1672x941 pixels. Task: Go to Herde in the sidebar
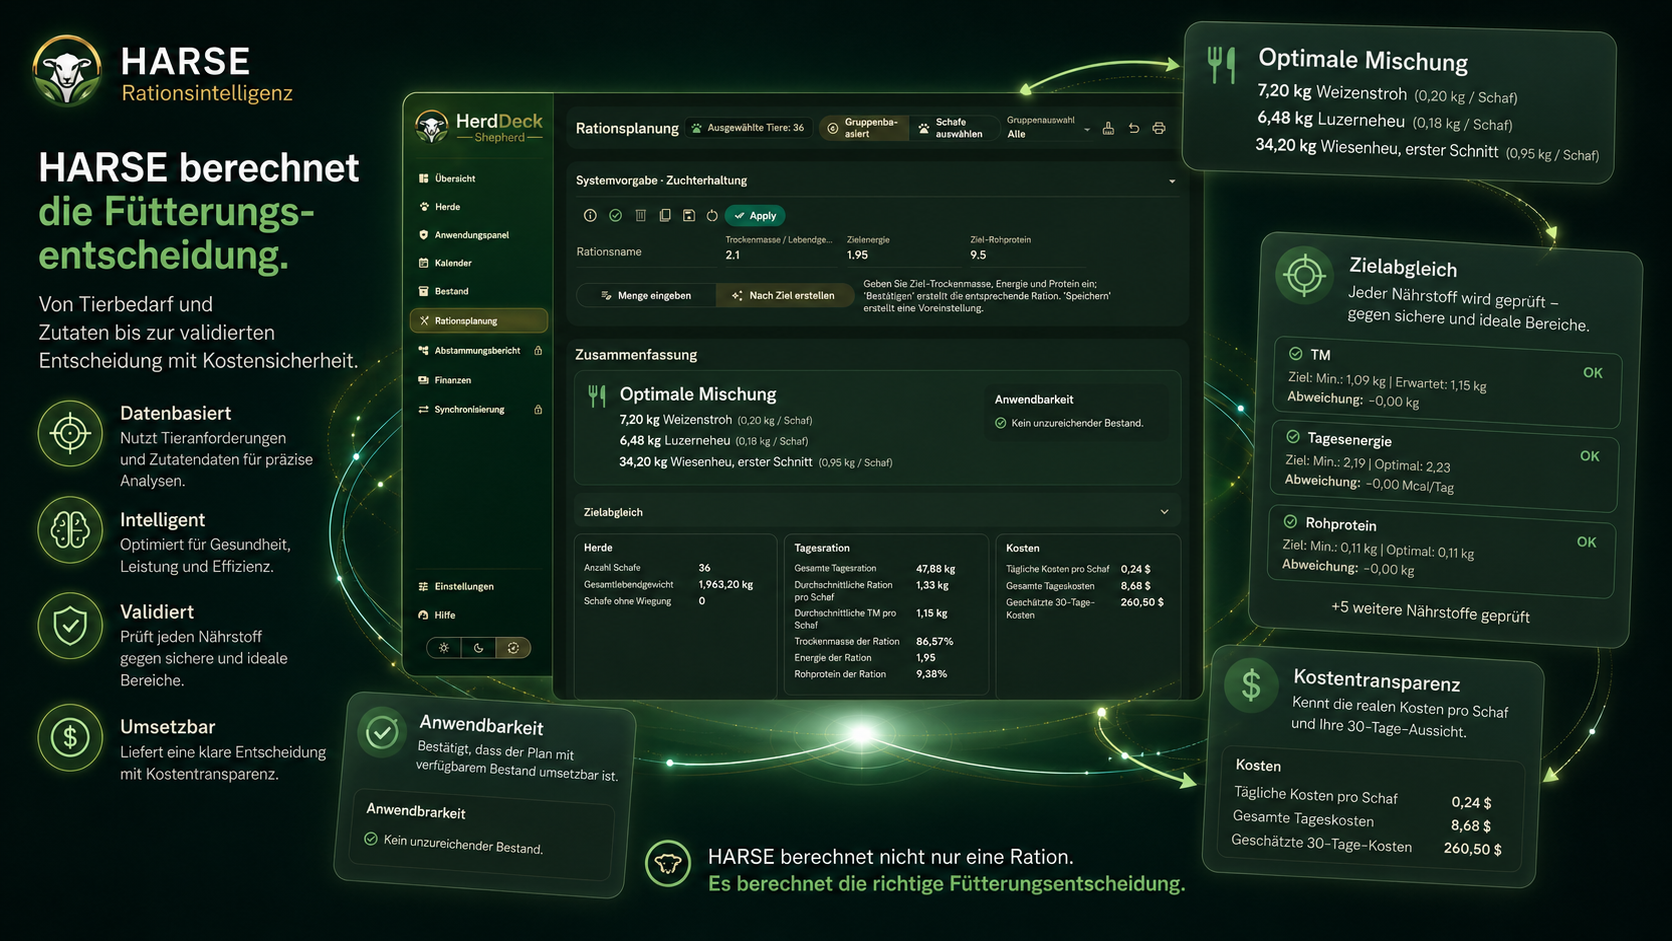[x=440, y=207]
